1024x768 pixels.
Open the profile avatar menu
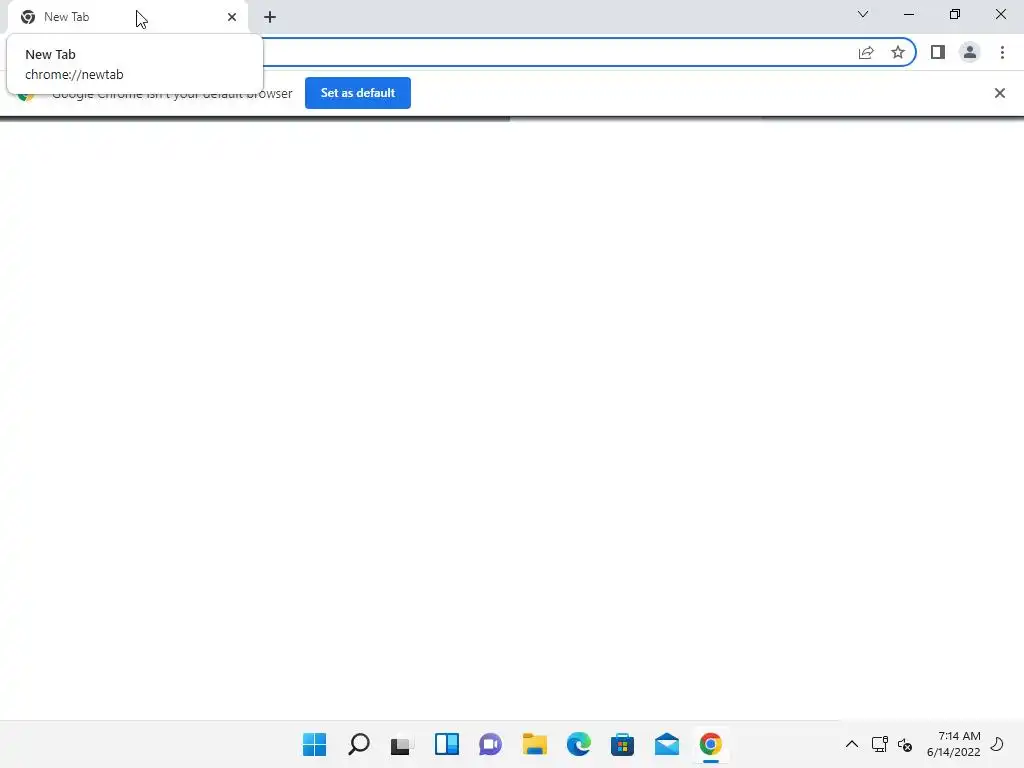pos(970,52)
